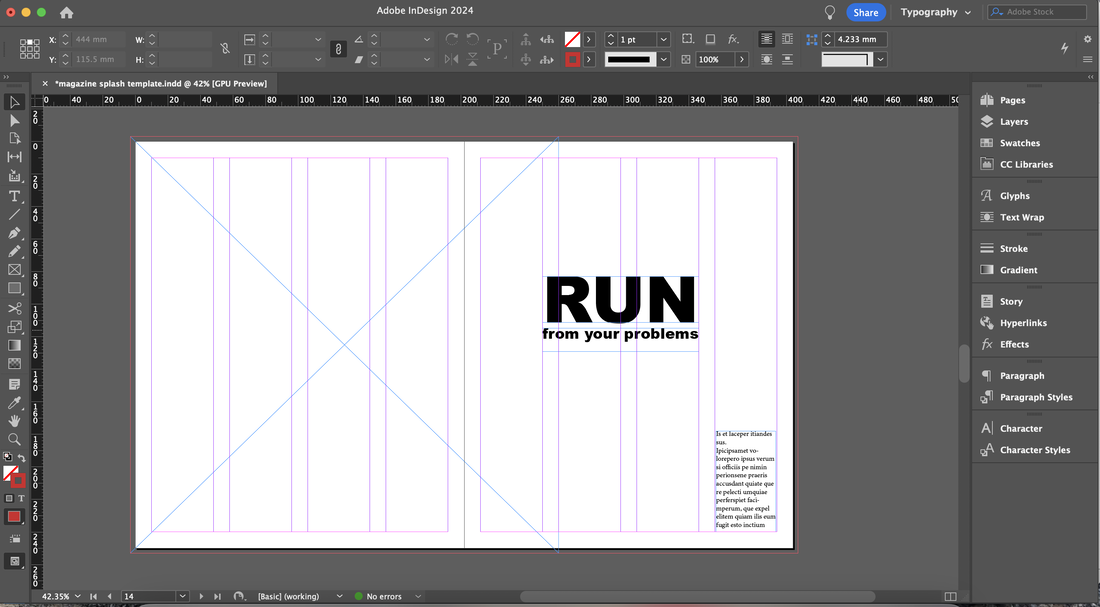
Task: Open the Typography workspace switcher
Action: (x=936, y=13)
